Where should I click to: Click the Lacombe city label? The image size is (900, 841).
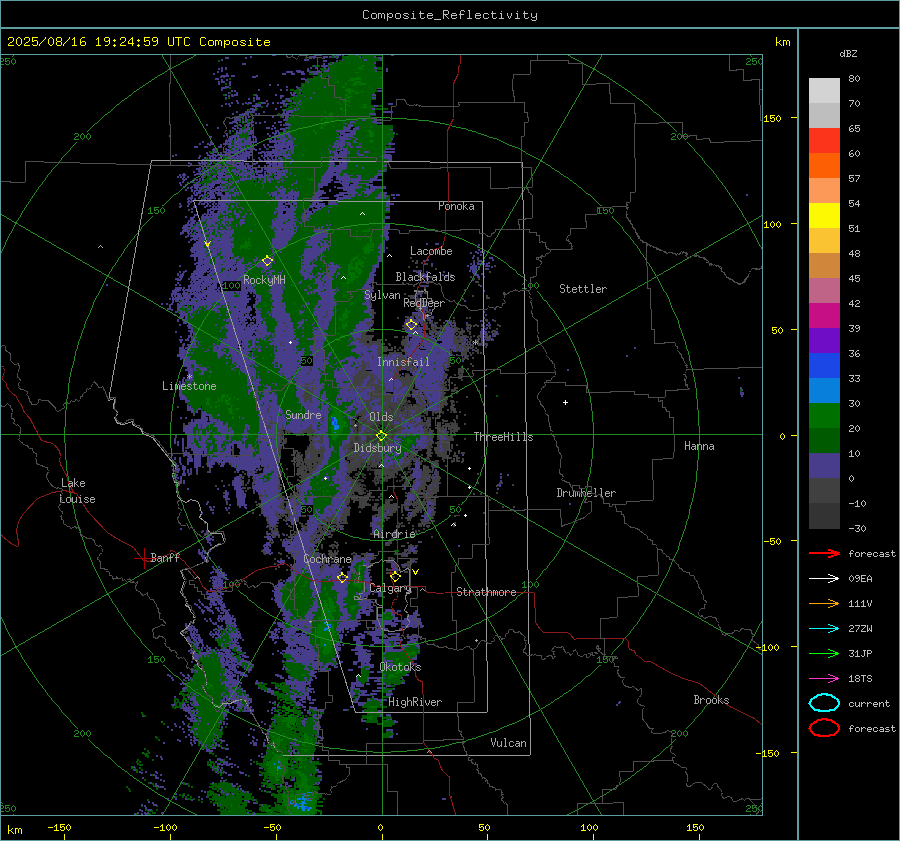click(431, 251)
